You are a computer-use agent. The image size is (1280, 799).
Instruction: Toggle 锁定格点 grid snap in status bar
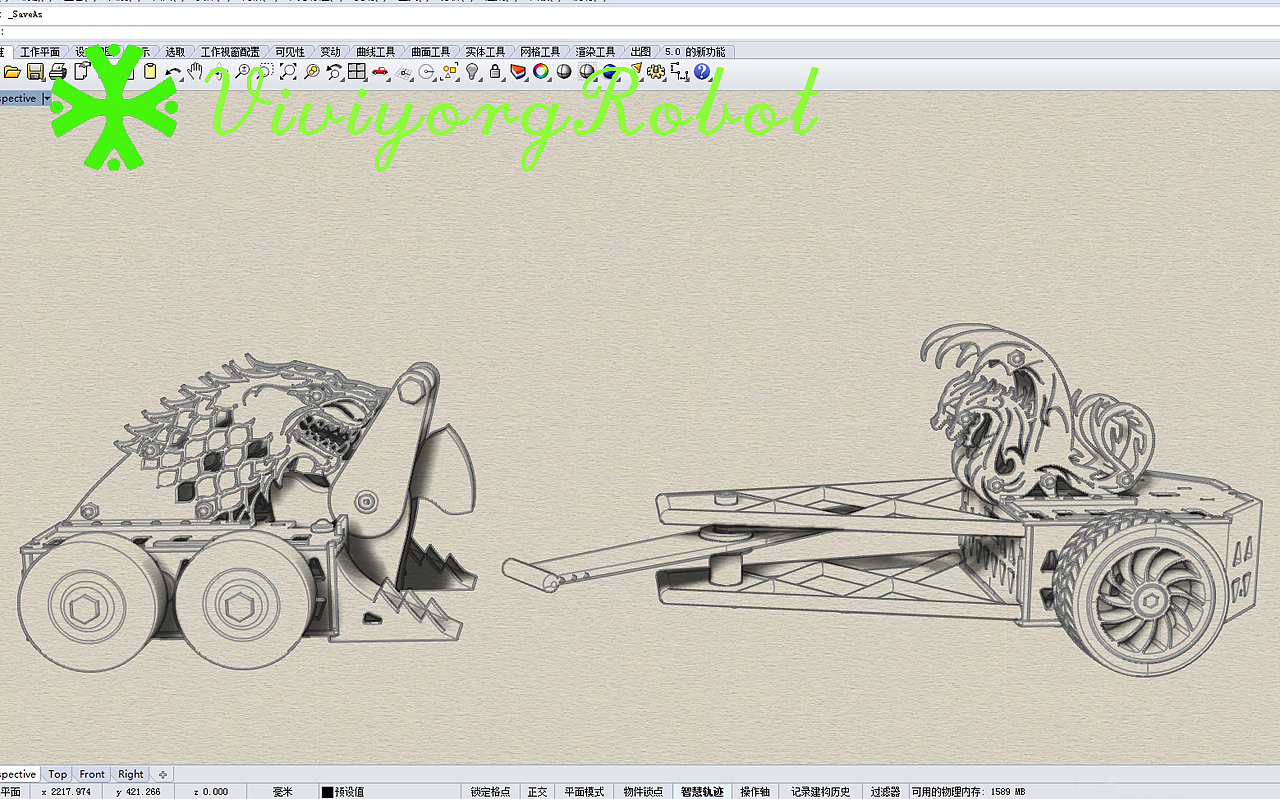click(x=490, y=791)
